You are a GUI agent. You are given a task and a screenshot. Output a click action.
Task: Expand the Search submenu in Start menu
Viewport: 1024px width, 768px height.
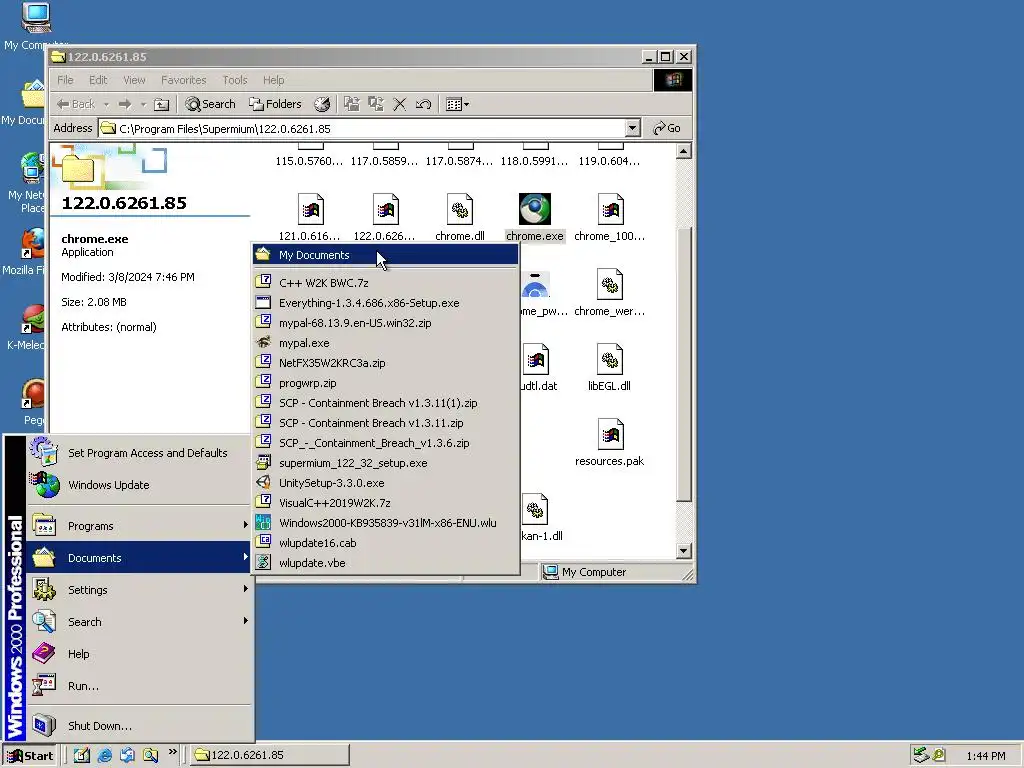[x=139, y=622]
